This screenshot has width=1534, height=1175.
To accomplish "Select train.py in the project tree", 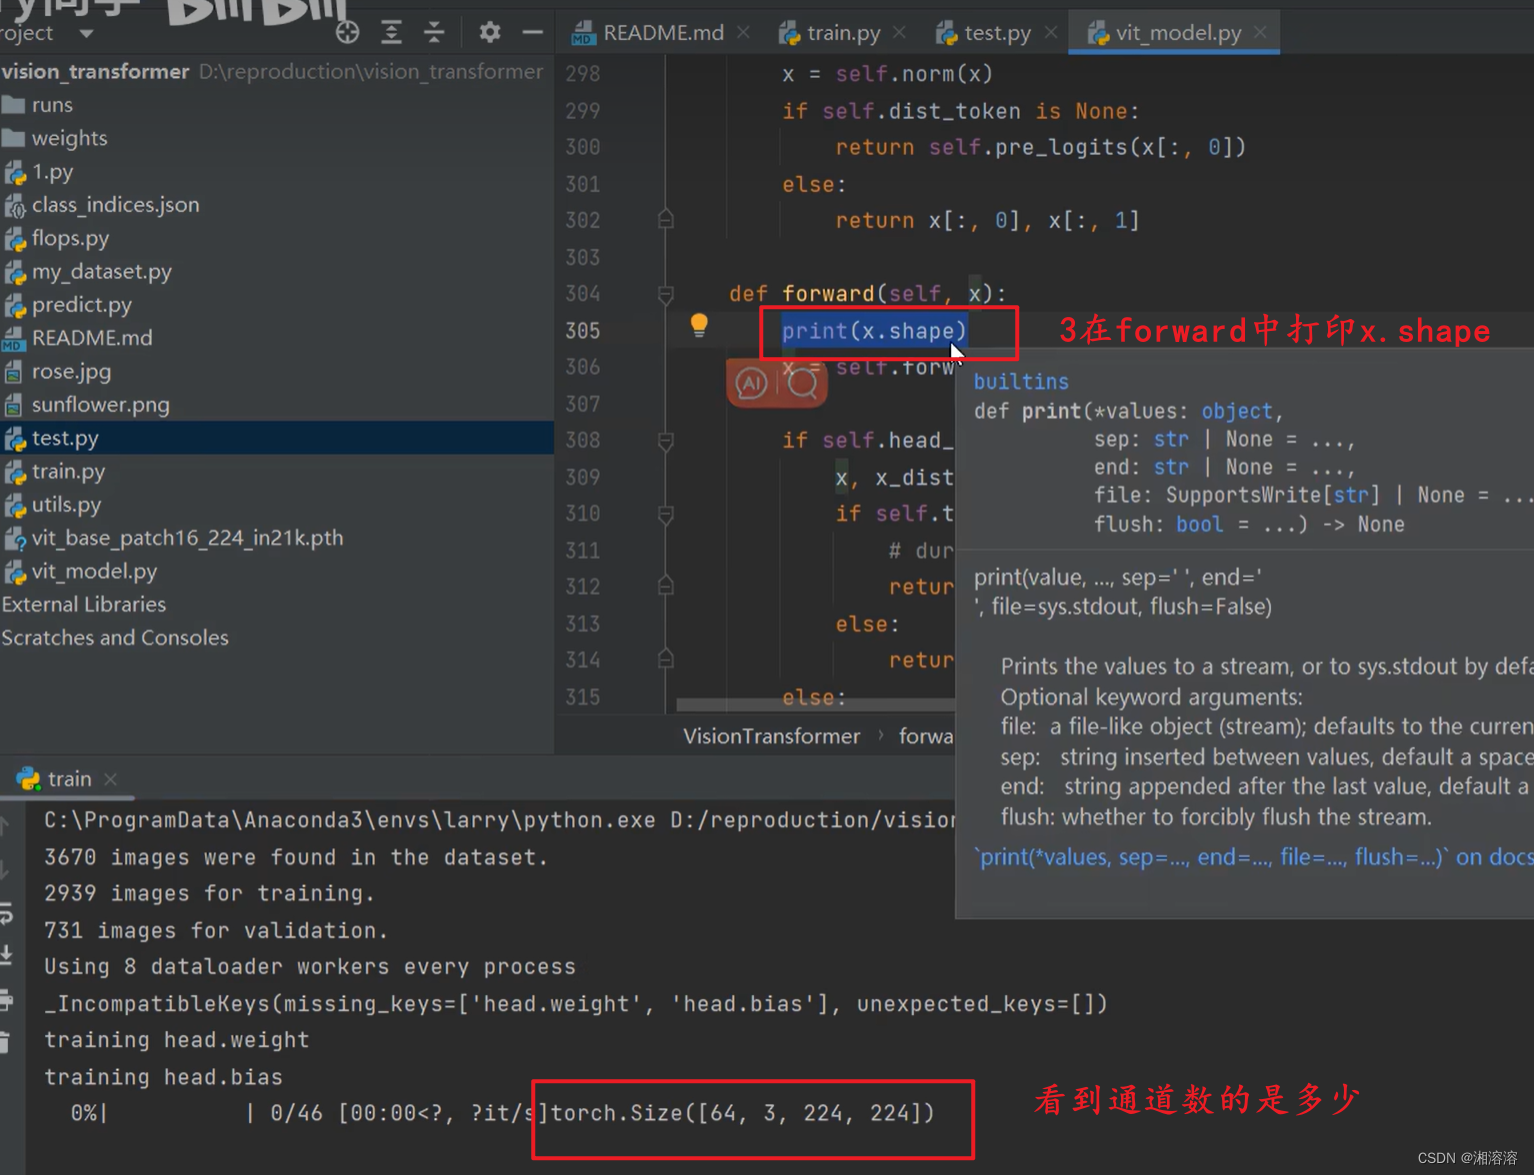I will (68, 471).
